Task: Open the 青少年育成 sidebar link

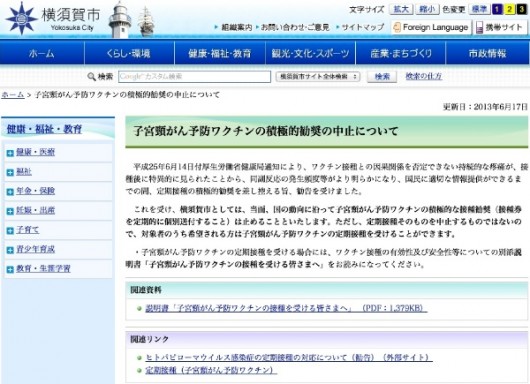Action: coord(35,249)
